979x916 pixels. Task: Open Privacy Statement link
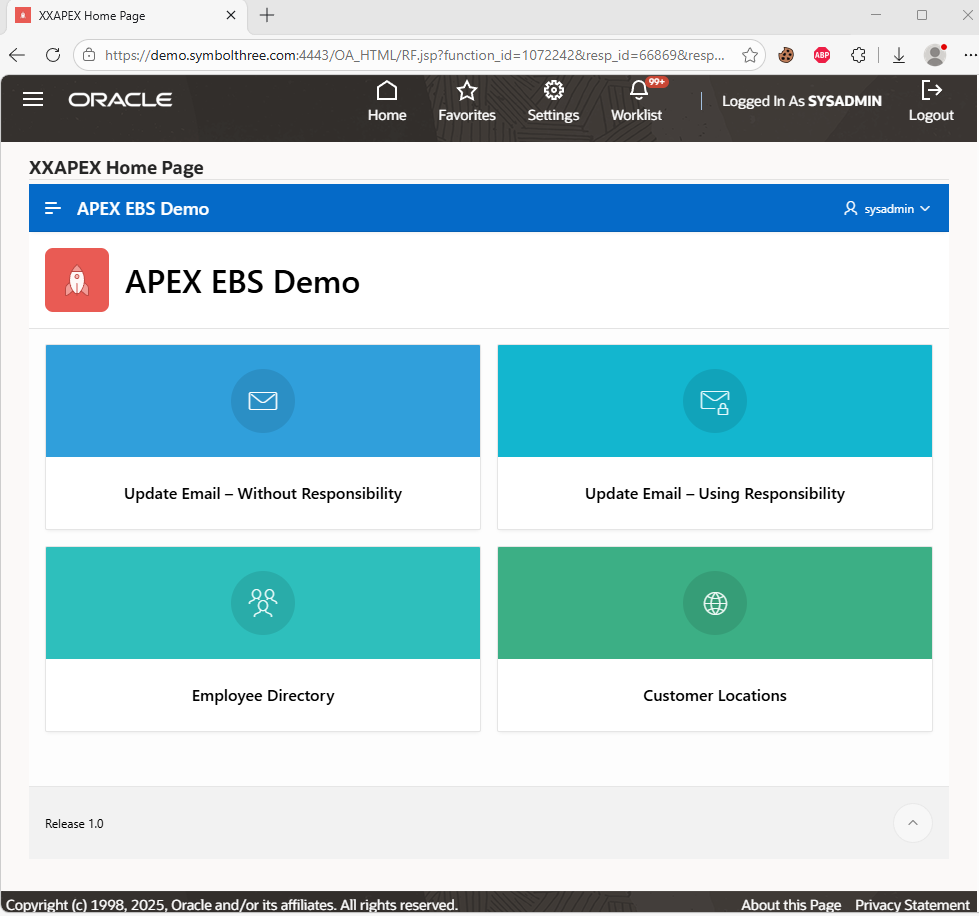(912, 905)
